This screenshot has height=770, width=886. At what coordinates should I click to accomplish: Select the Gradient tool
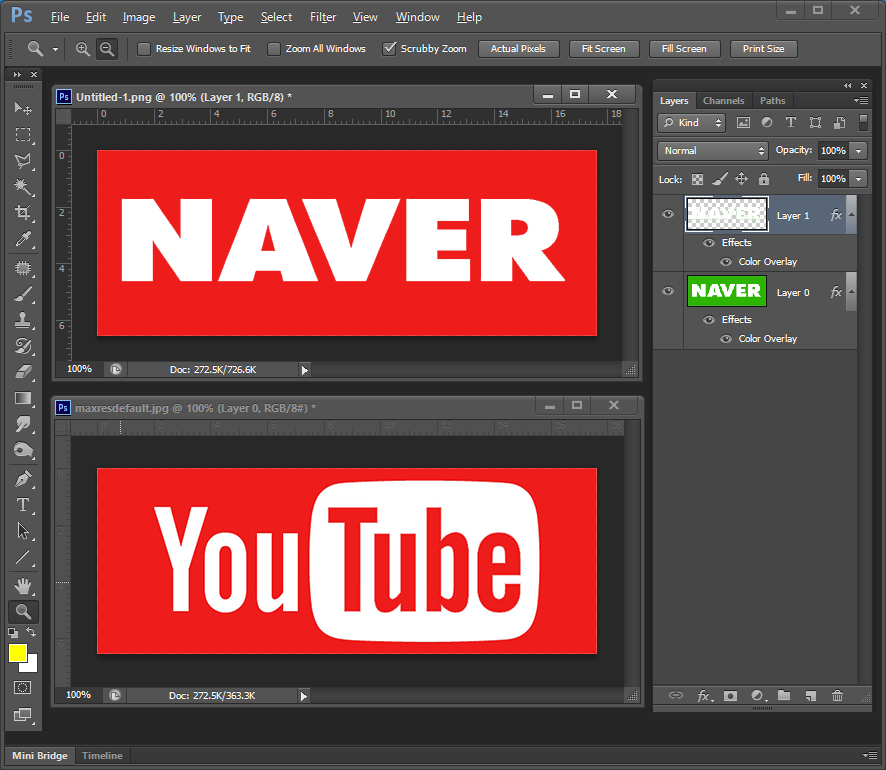pos(23,398)
